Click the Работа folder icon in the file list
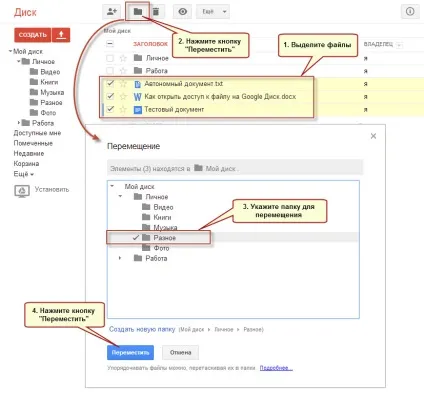 coord(138,70)
